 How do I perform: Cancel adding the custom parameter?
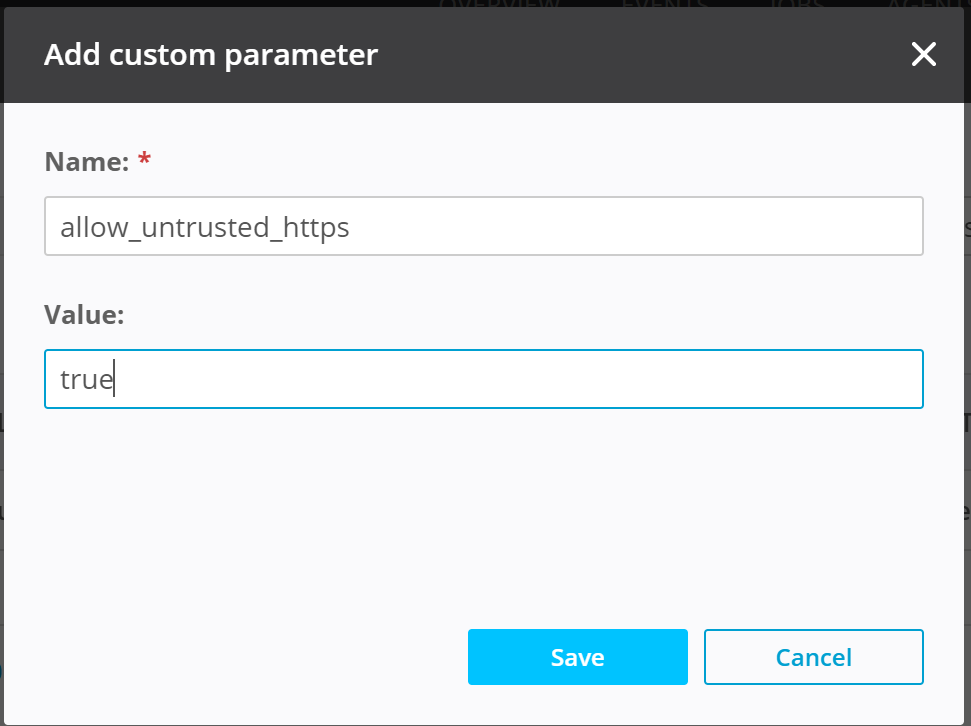click(813, 657)
